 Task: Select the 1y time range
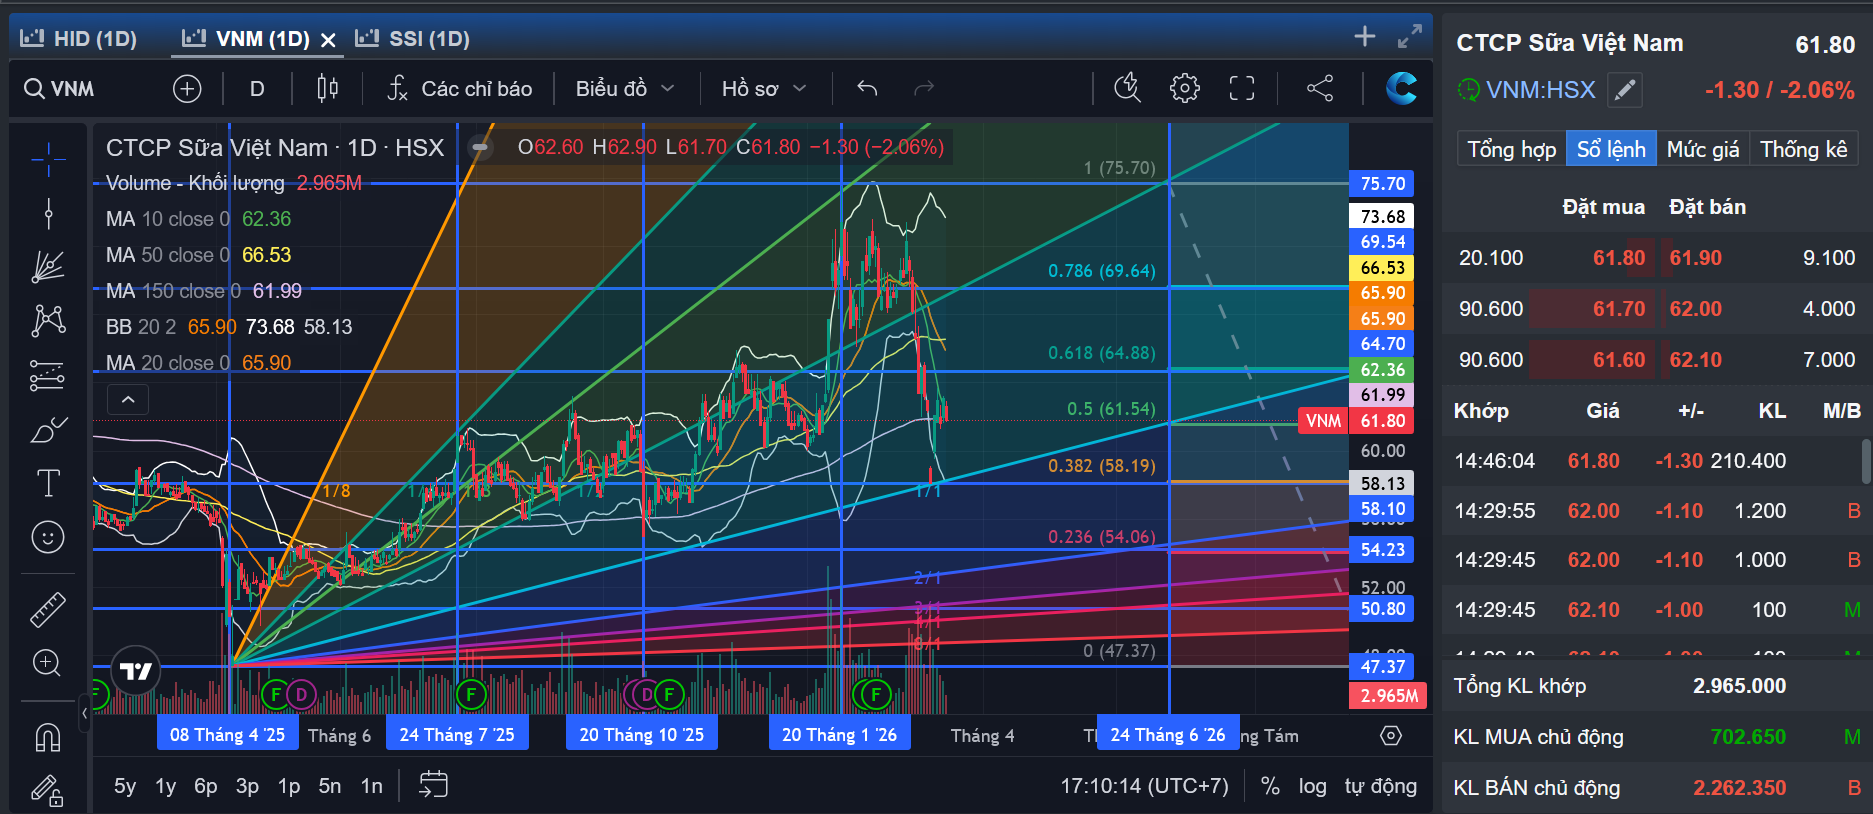click(166, 786)
